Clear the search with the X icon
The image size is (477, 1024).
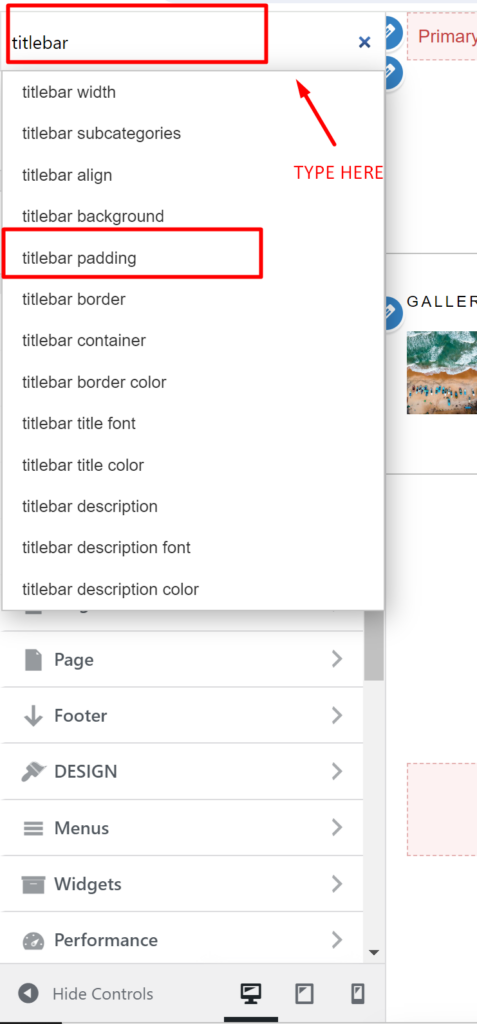[x=365, y=42]
